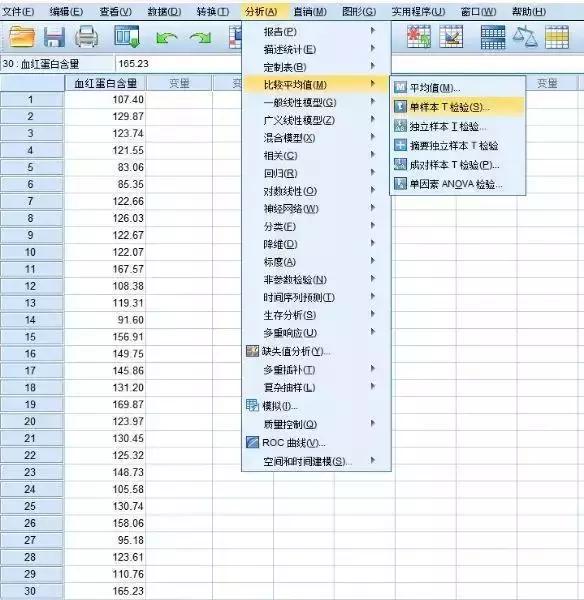Expand the 分类(F) submenu
Image resolution: width=584 pixels, height=600 pixels.
pyautogui.click(x=316, y=227)
